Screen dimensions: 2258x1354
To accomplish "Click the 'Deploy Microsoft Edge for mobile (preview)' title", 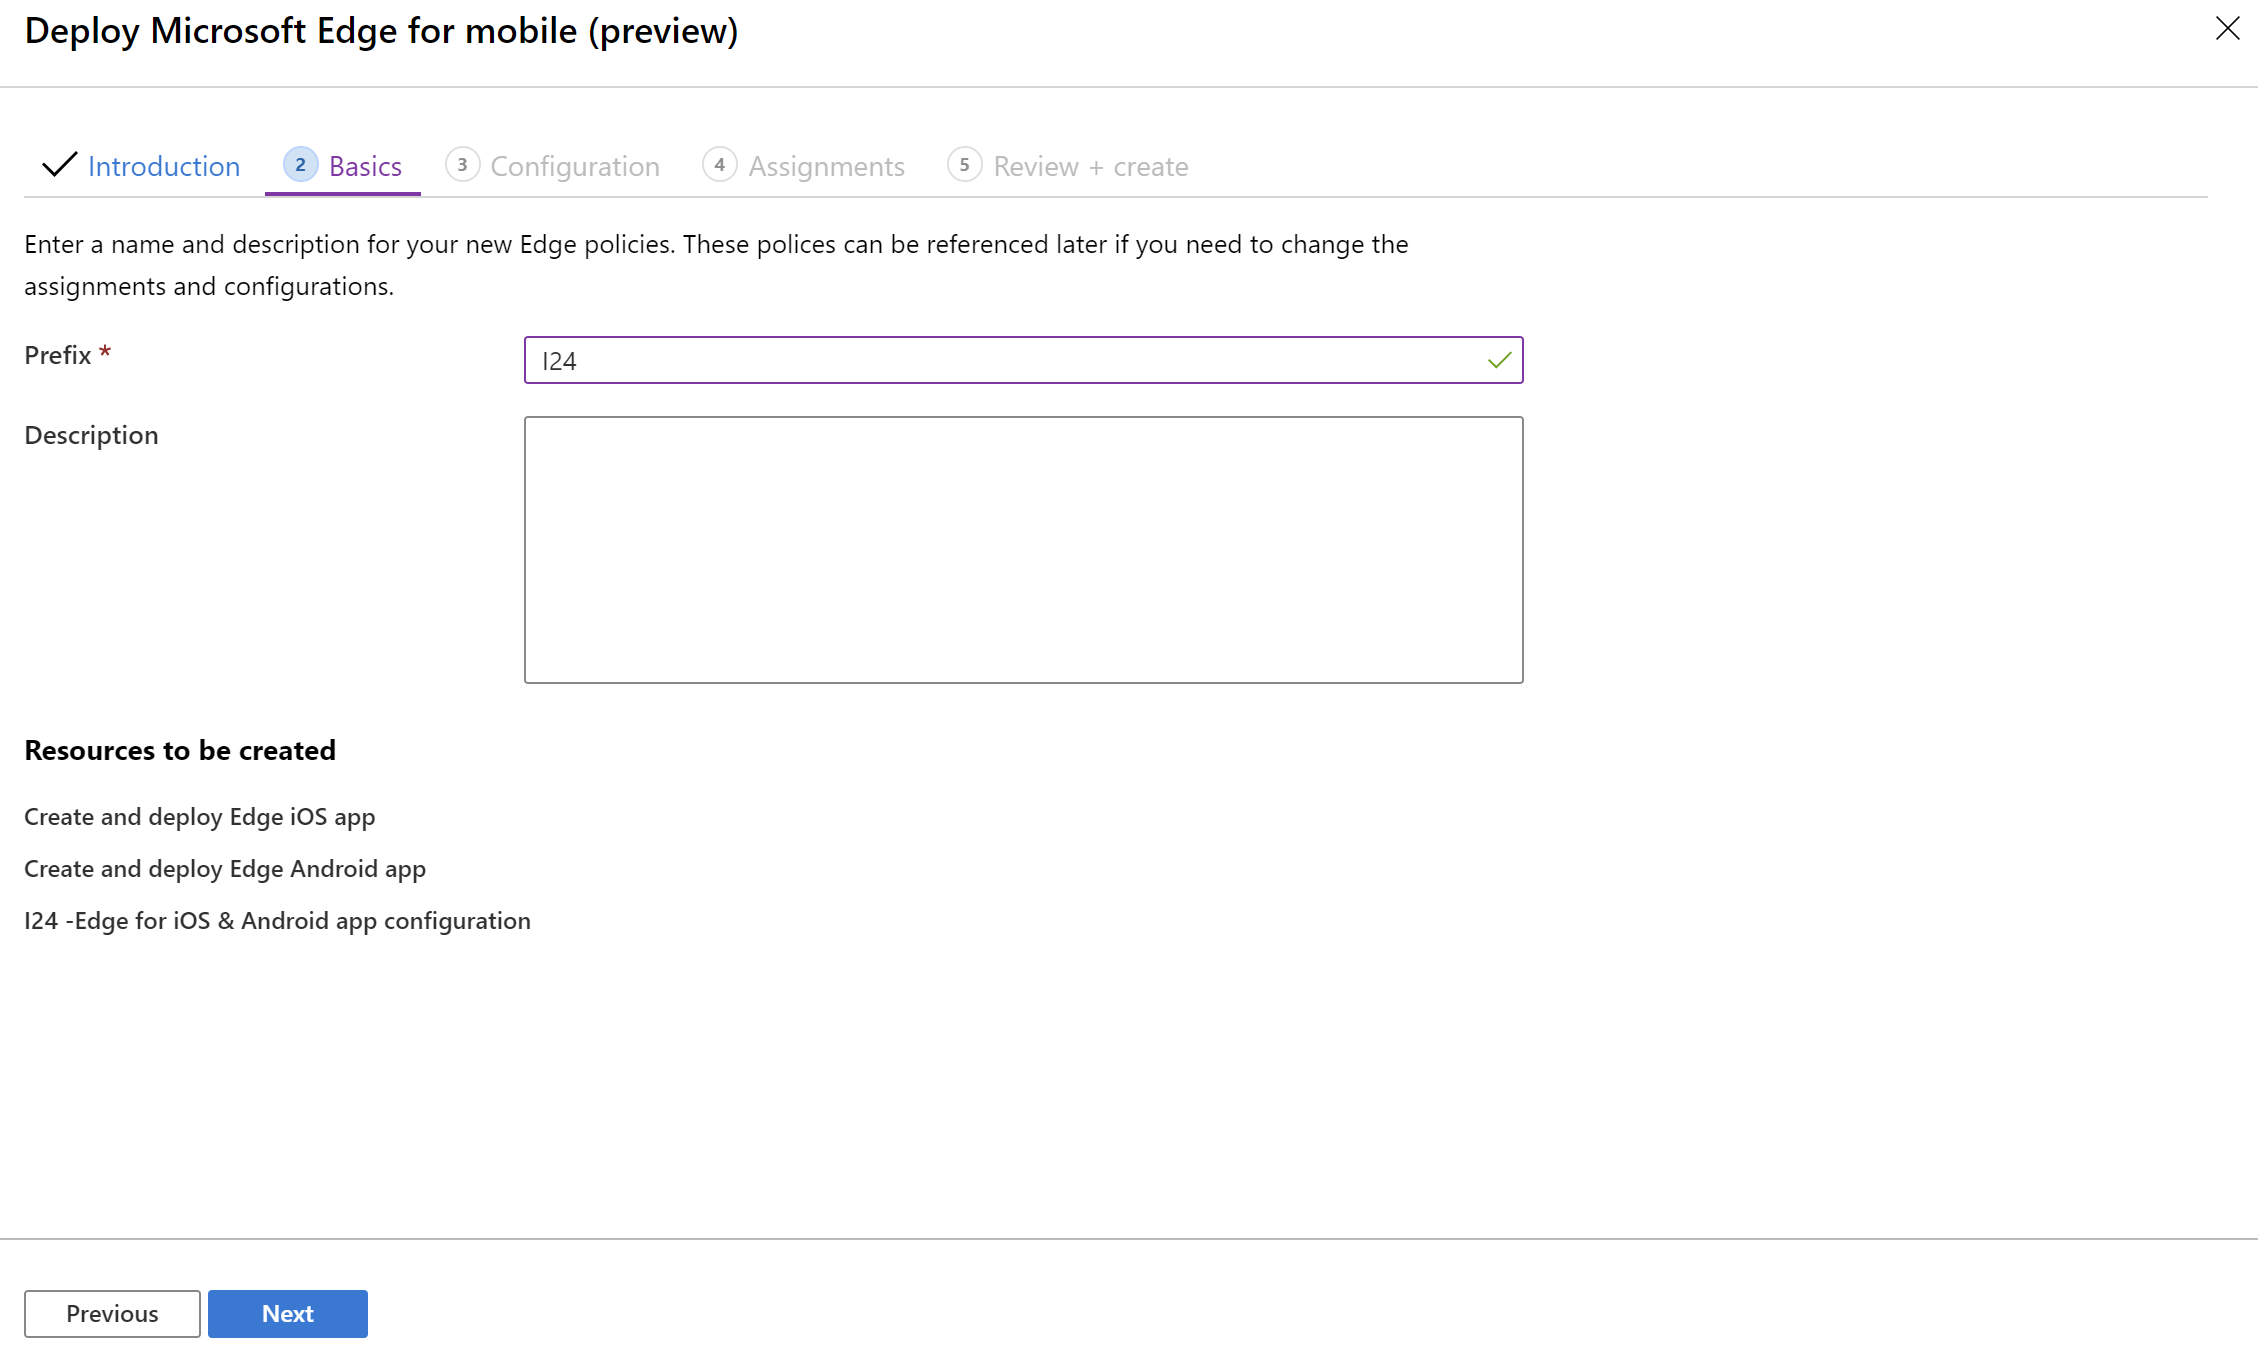I will (x=381, y=31).
